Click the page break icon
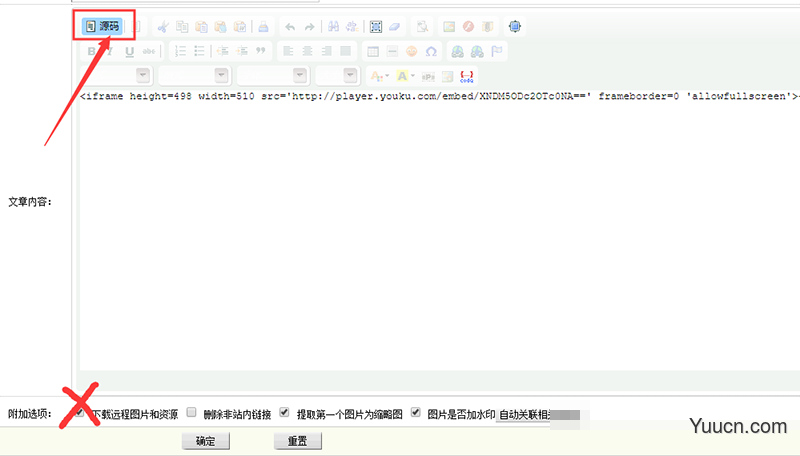The height and width of the screenshot is (456, 800). [428, 77]
